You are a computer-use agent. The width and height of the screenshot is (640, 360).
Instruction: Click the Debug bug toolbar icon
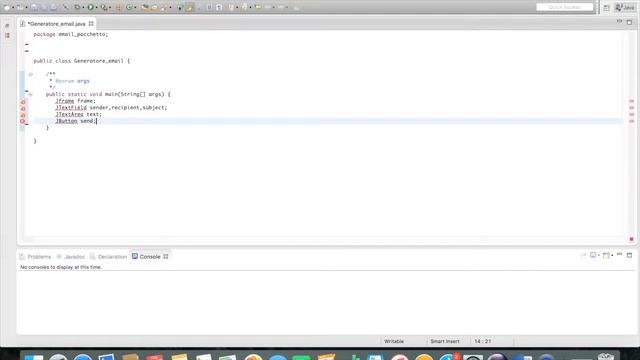click(78, 7)
